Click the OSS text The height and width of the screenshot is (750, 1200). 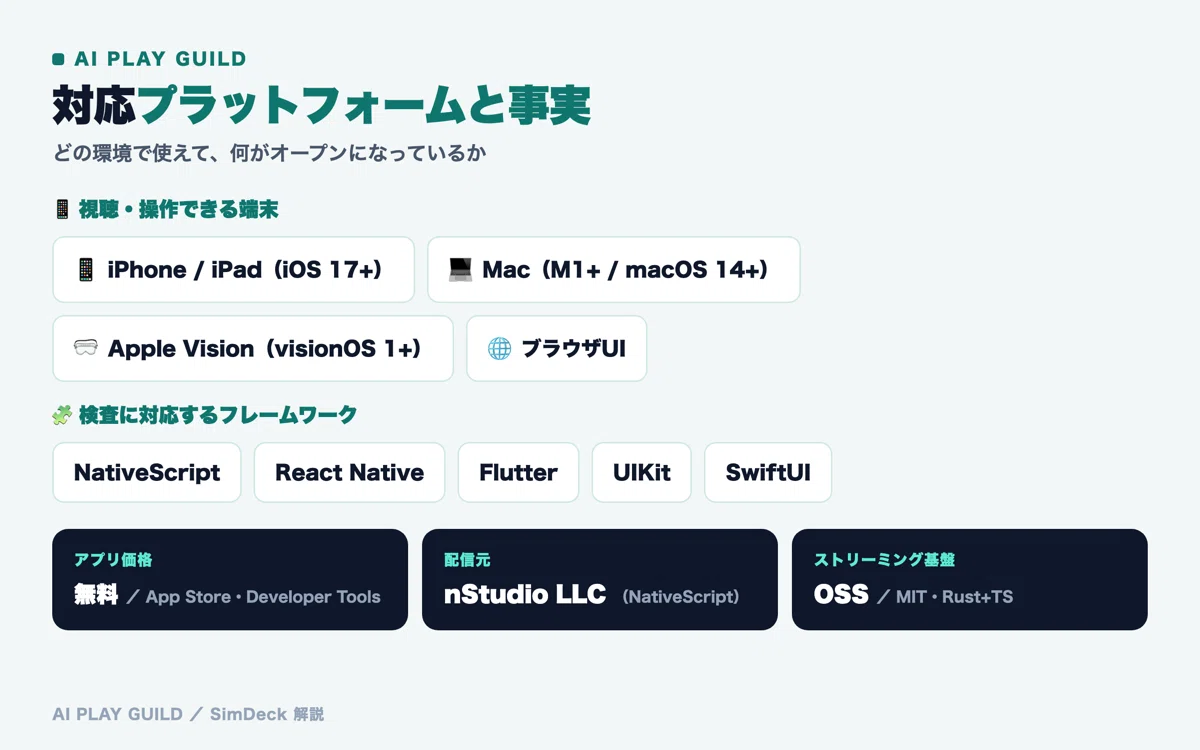pos(841,595)
